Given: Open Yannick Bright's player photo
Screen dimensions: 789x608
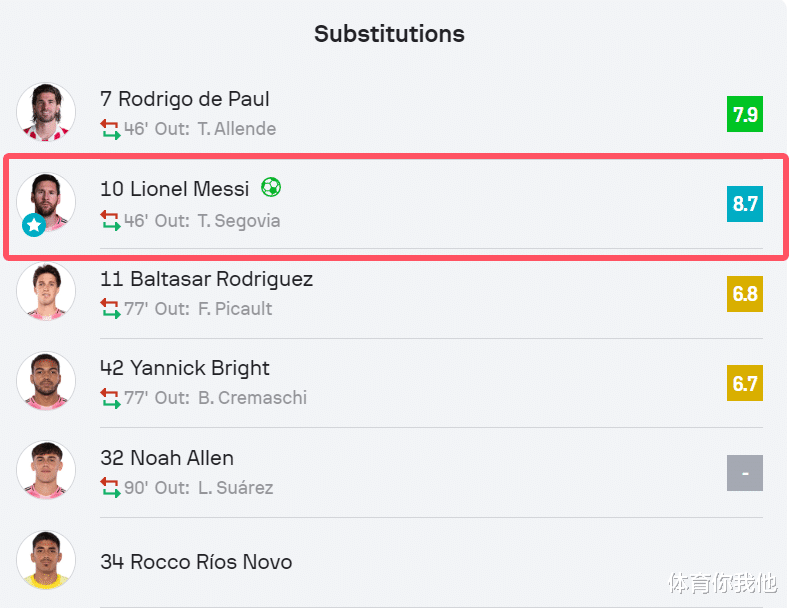Looking at the screenshot, I should pyautogui.click(x=46, y=381).
